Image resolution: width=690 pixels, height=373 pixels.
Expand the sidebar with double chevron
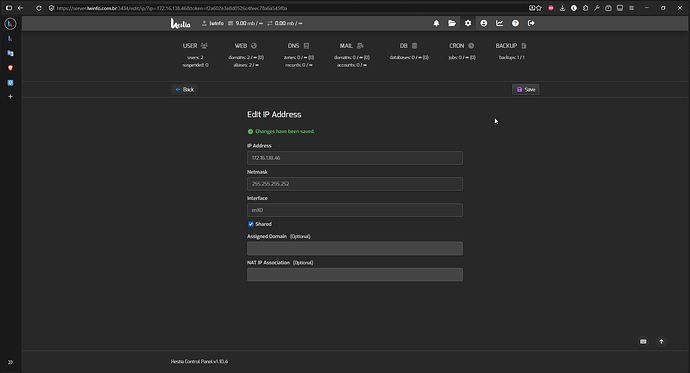[10, 362]
